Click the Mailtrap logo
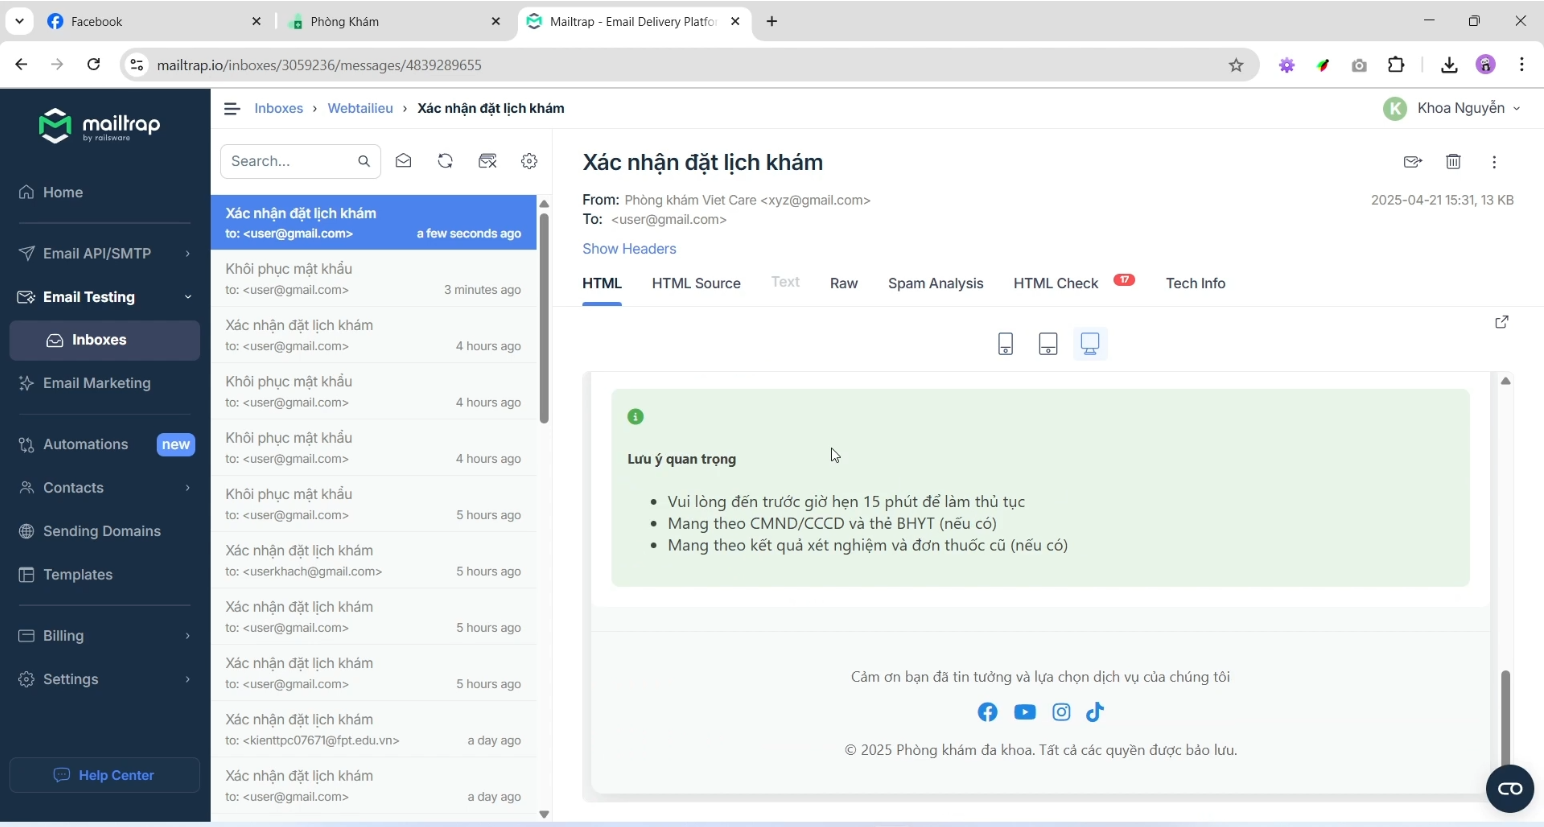1544x827 pixels. point(99,126)
